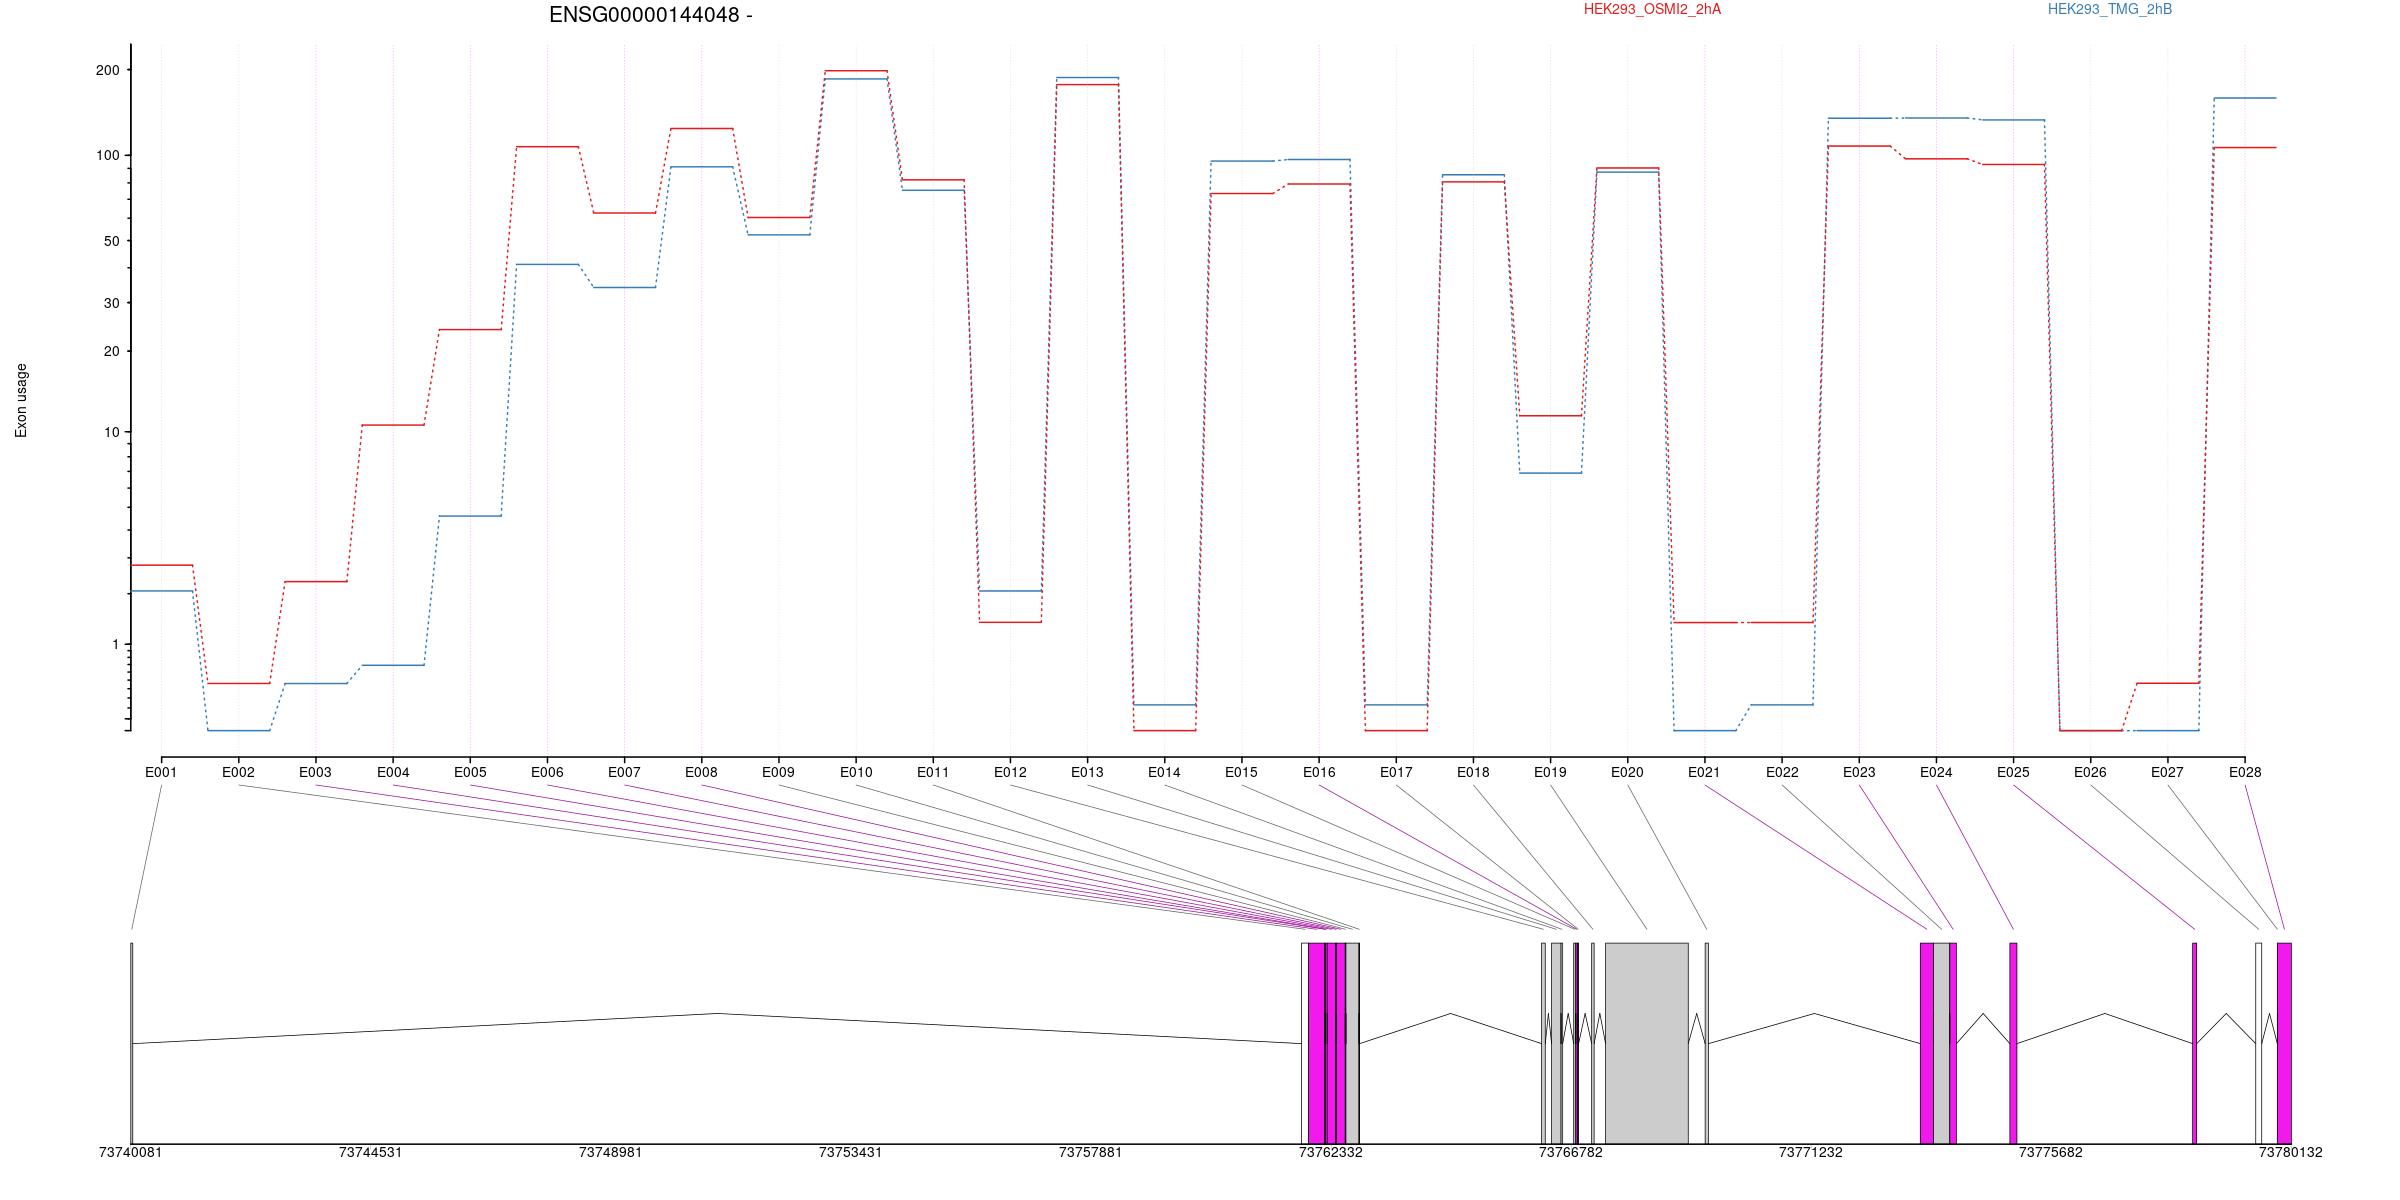2400x1200 pixels.
Task: Click the exon label E019
Action: pos(1550,772)
